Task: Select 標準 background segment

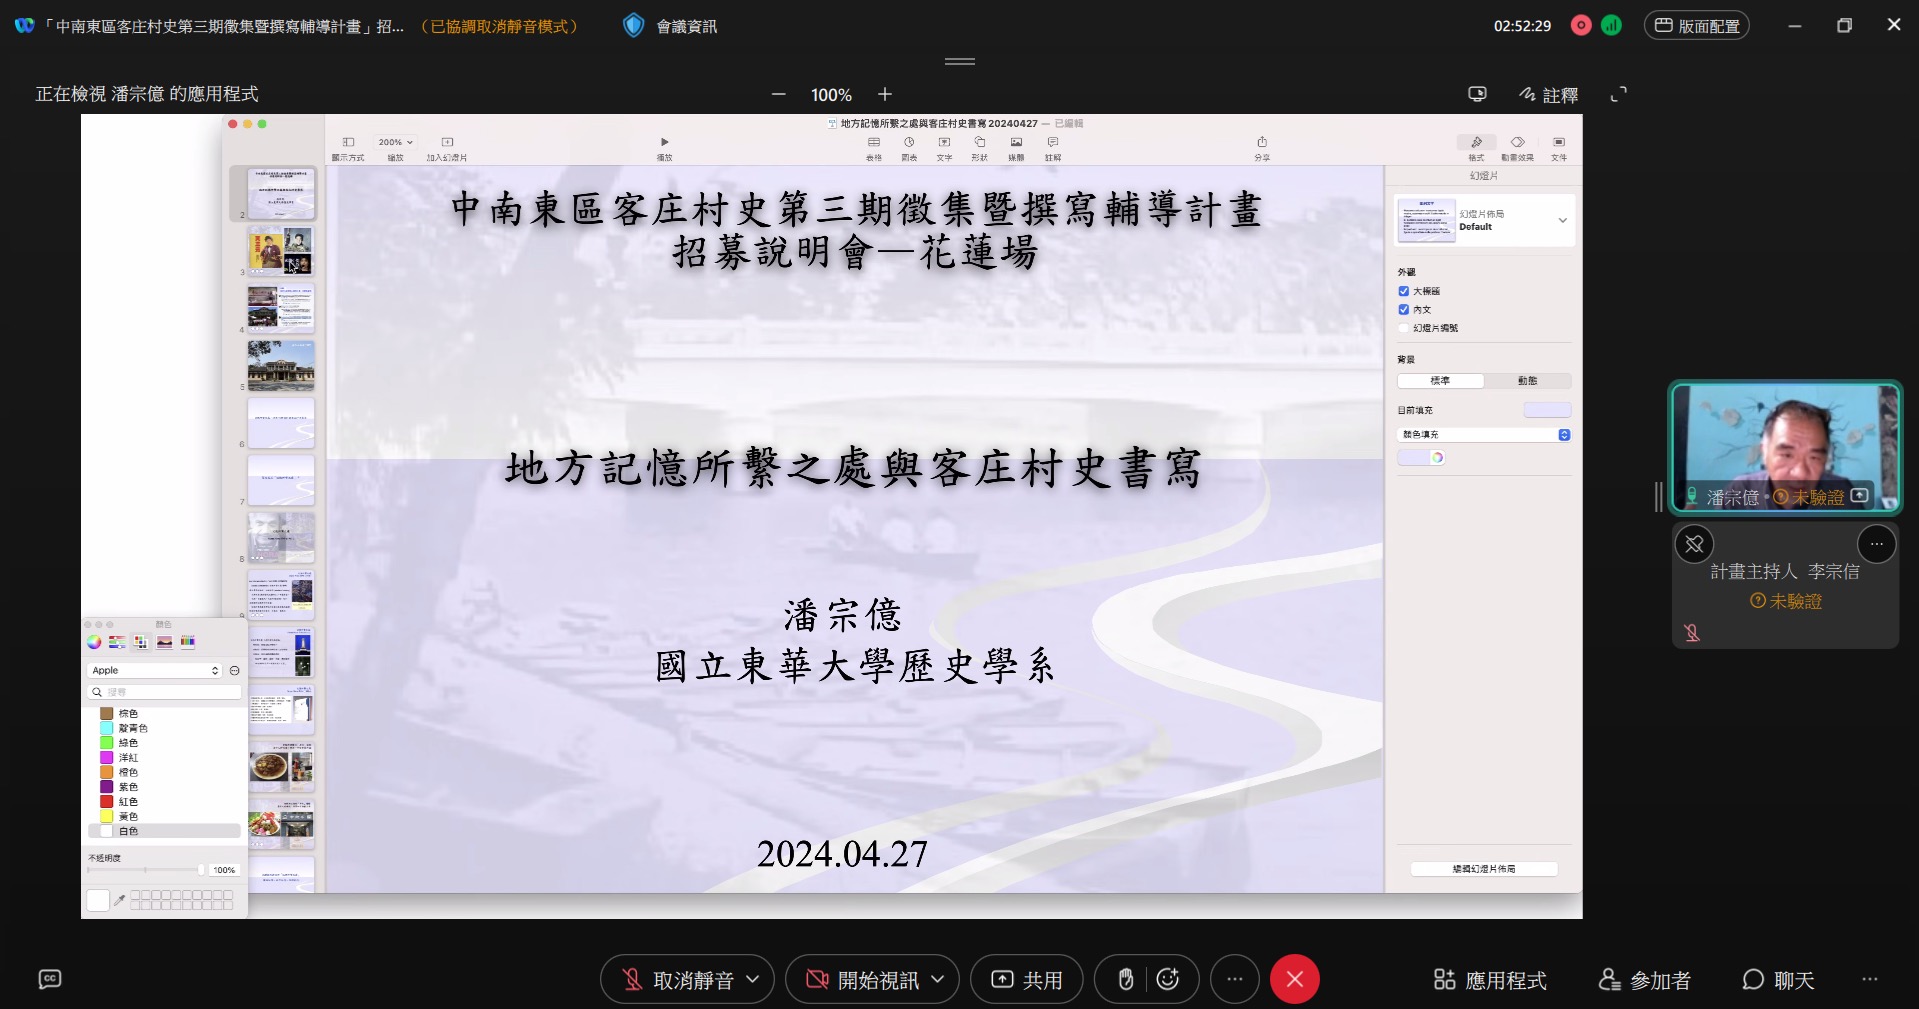Action: (1440, 381)
